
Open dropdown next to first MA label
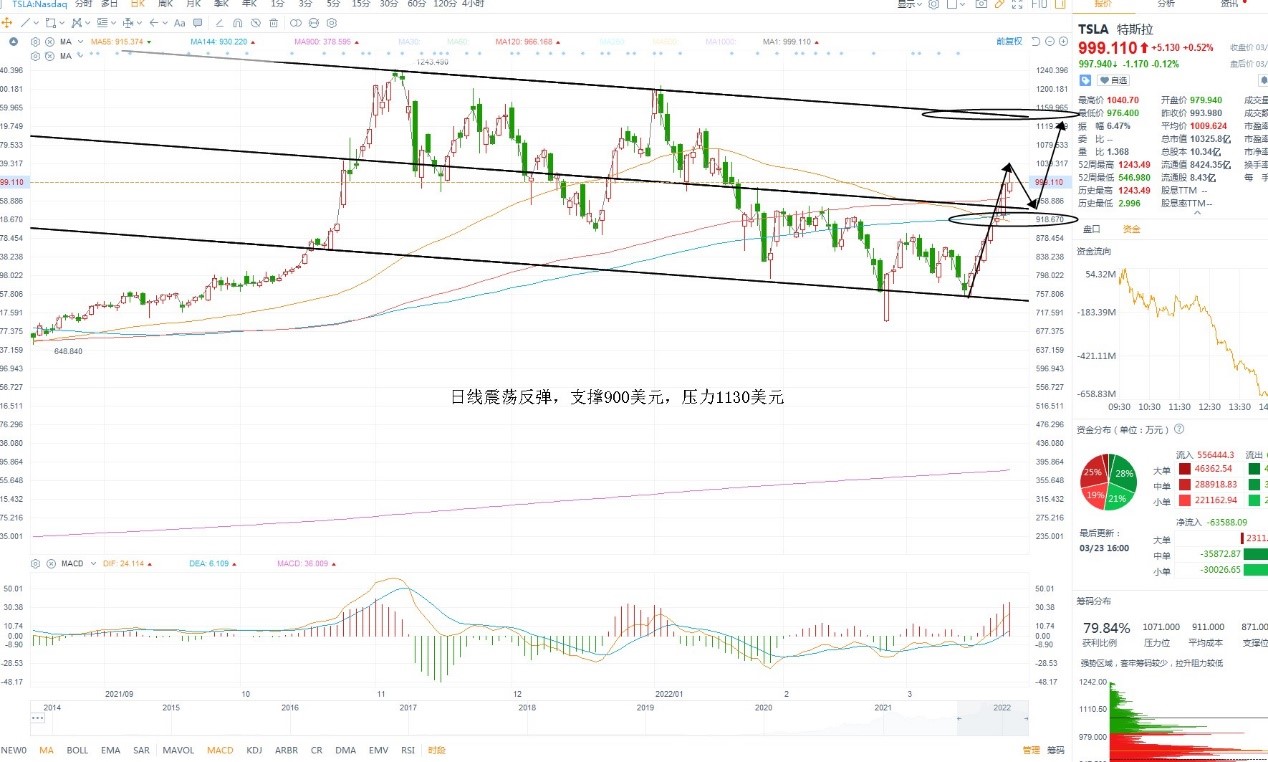click(x=81, y=42)
